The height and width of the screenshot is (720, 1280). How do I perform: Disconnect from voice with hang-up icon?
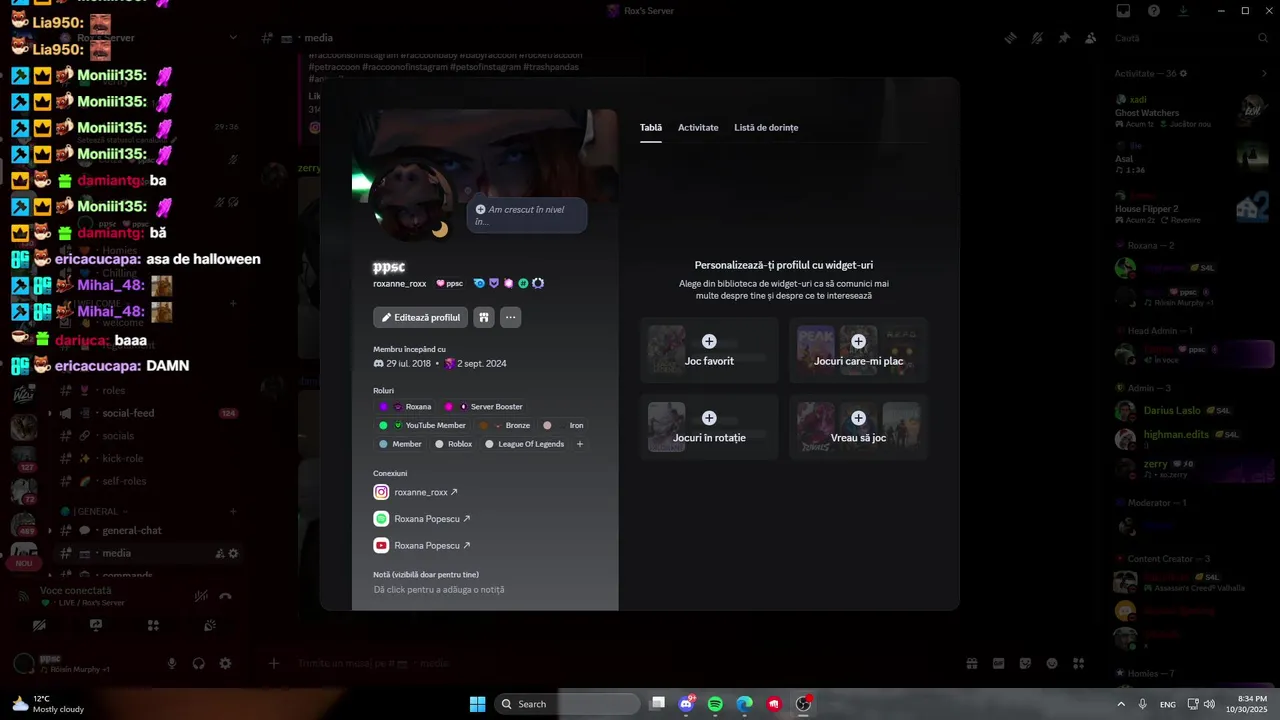(226, 596)
